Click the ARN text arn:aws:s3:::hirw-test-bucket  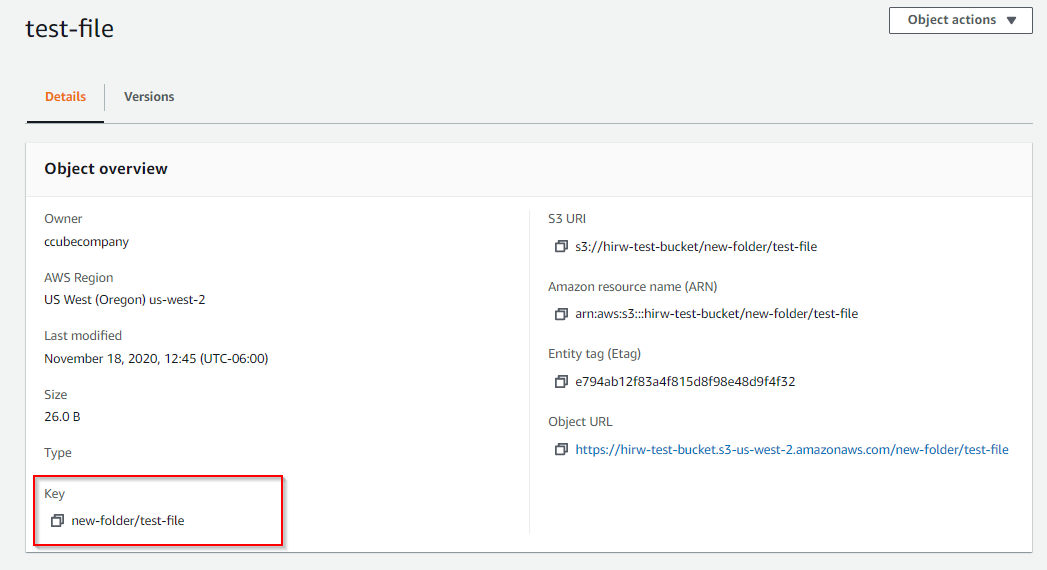coord(716,314)
